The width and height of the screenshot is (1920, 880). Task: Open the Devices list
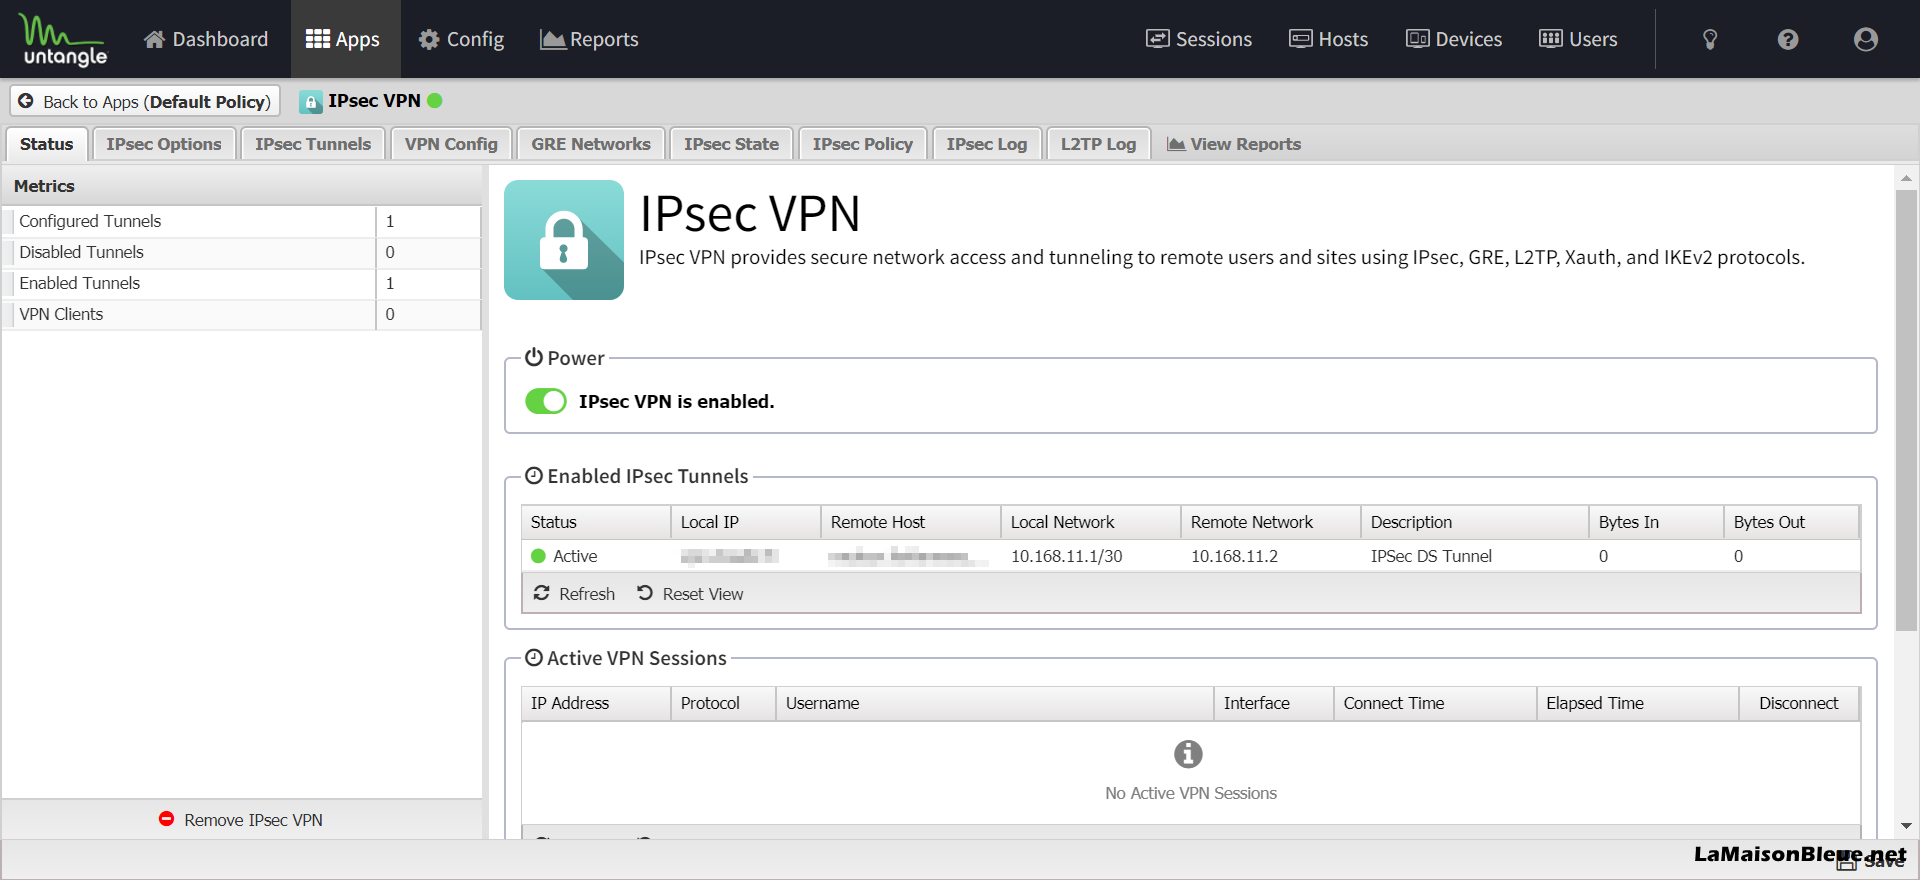click(1454, 39)
